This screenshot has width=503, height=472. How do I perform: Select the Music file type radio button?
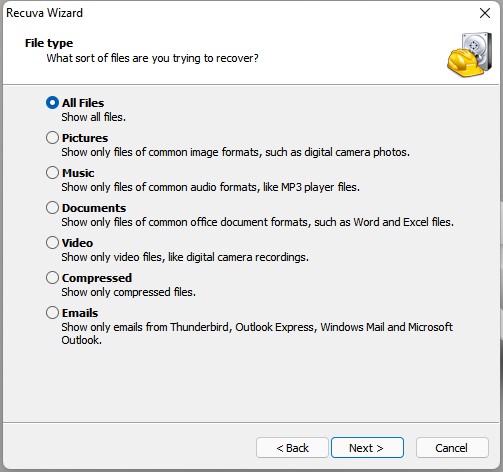52,173
